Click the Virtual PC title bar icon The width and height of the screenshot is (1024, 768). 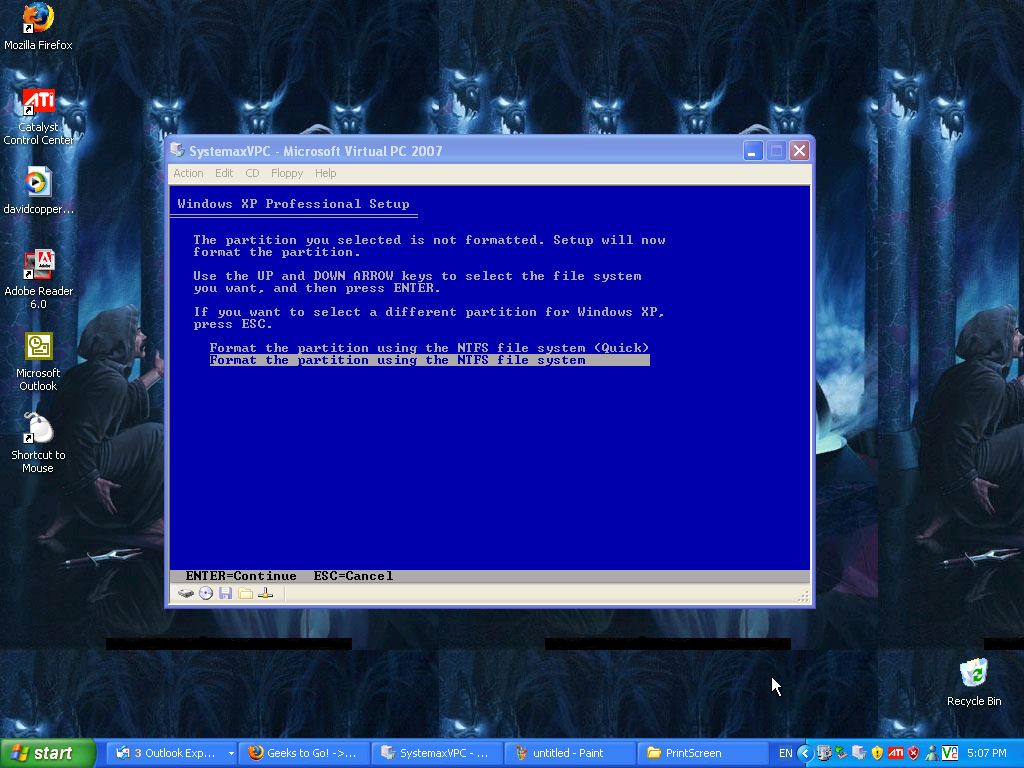pyautogui.click(x=177, y=151)
